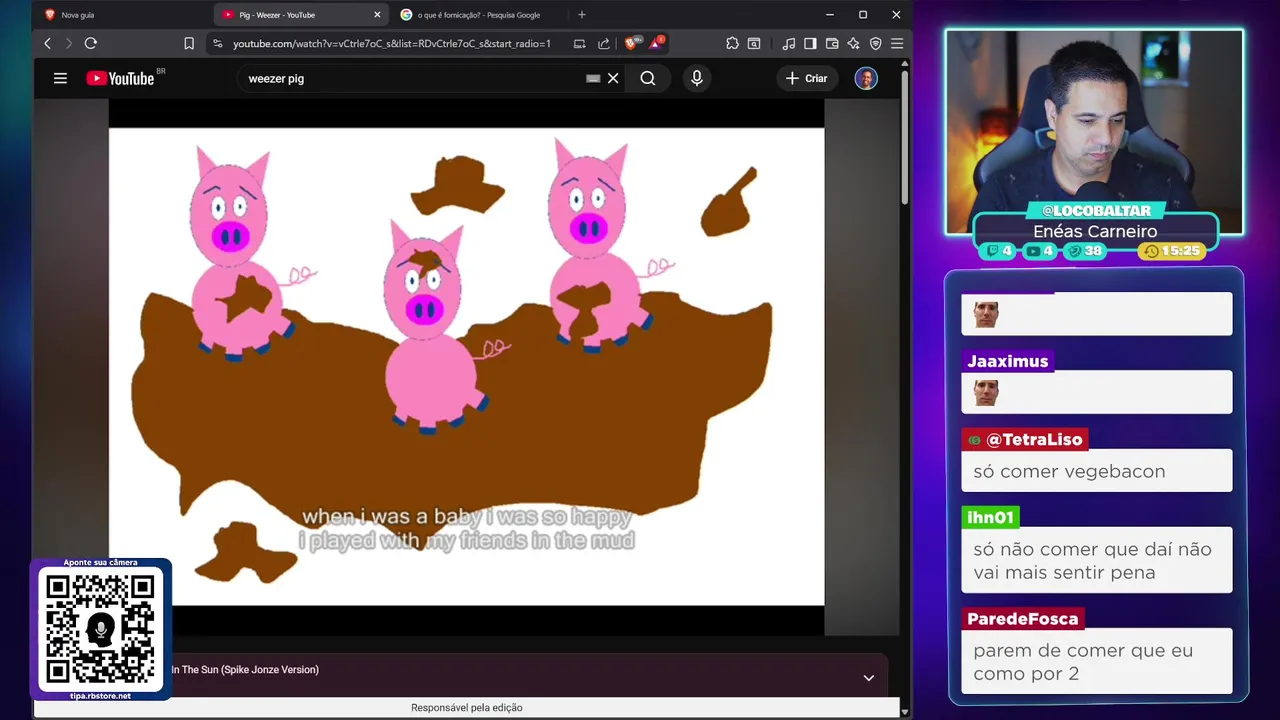Image resolution: width=1280 pixels, height=720 pixels.
Task: Go to the YouTube home logo
Action: pos(120,78)
